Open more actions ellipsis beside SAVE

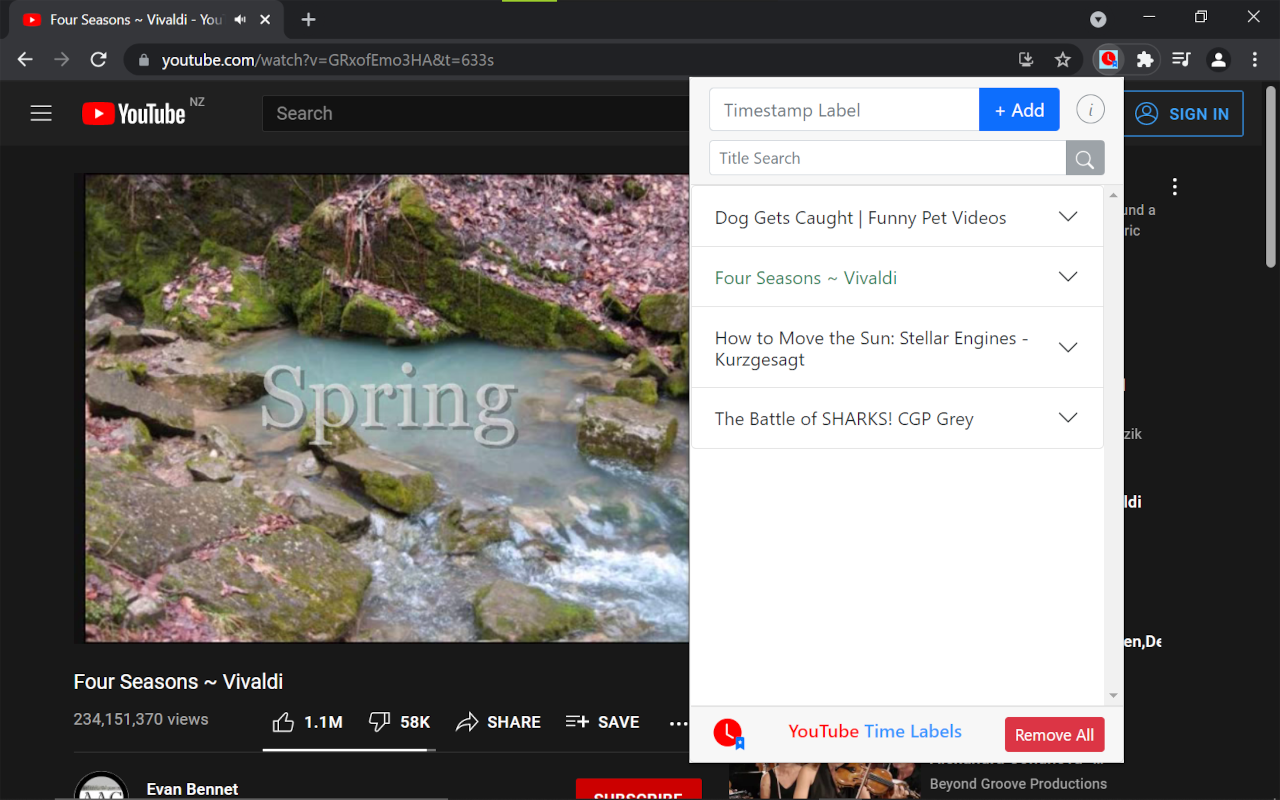tap(678, 722)
